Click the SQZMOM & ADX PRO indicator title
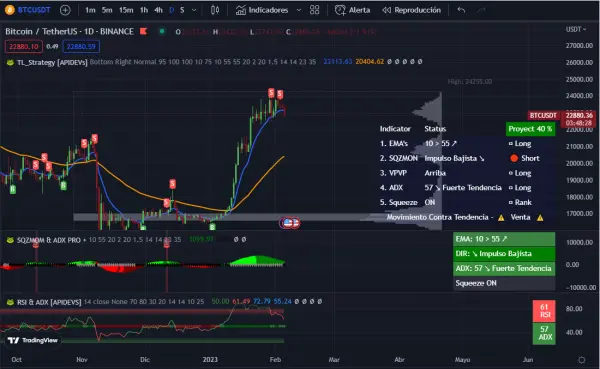Viewport: 600px width, 369px height. (x=49, y=240)
